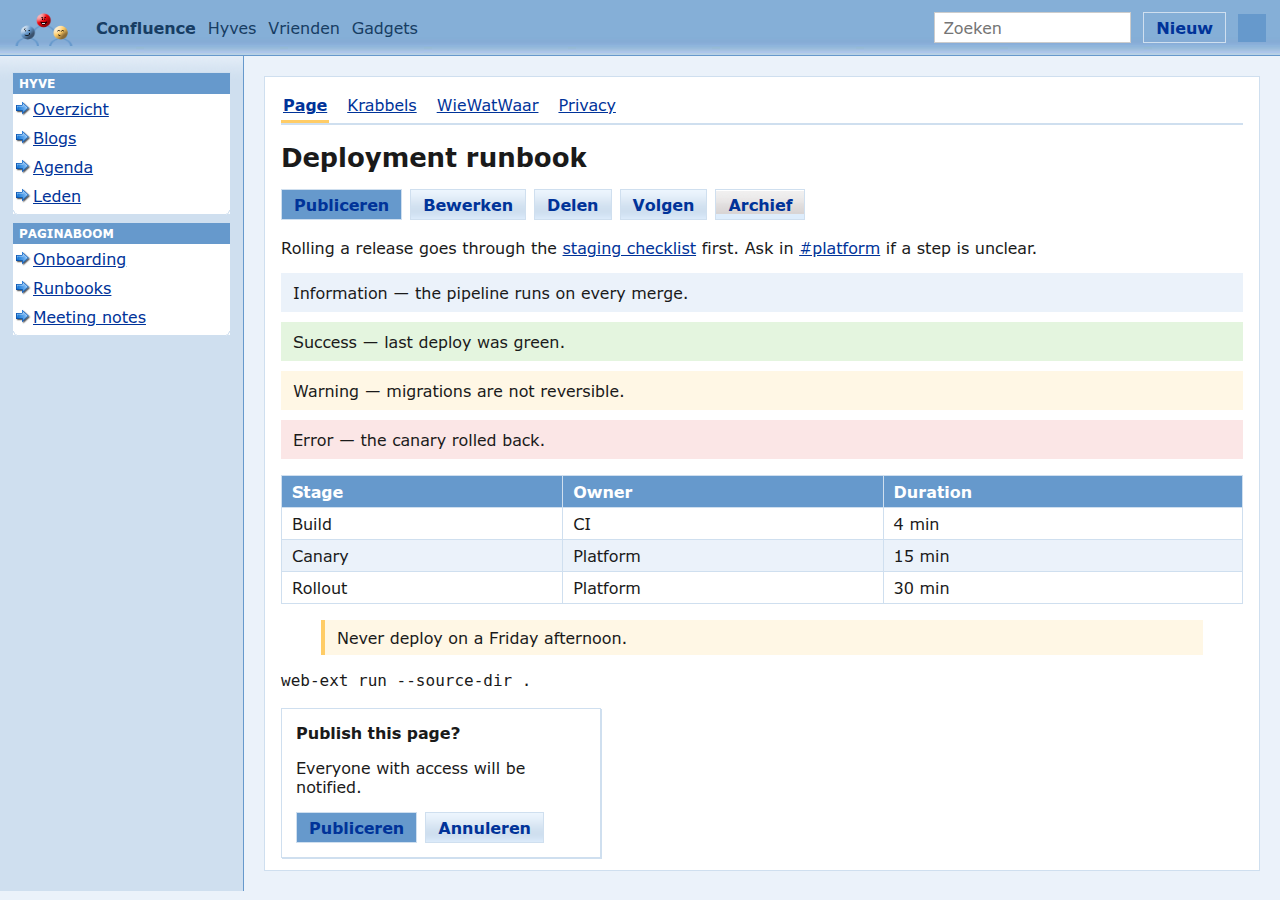1280x900 pixels.
Task: Click the Canary table cell
Action: click(422, 556)
